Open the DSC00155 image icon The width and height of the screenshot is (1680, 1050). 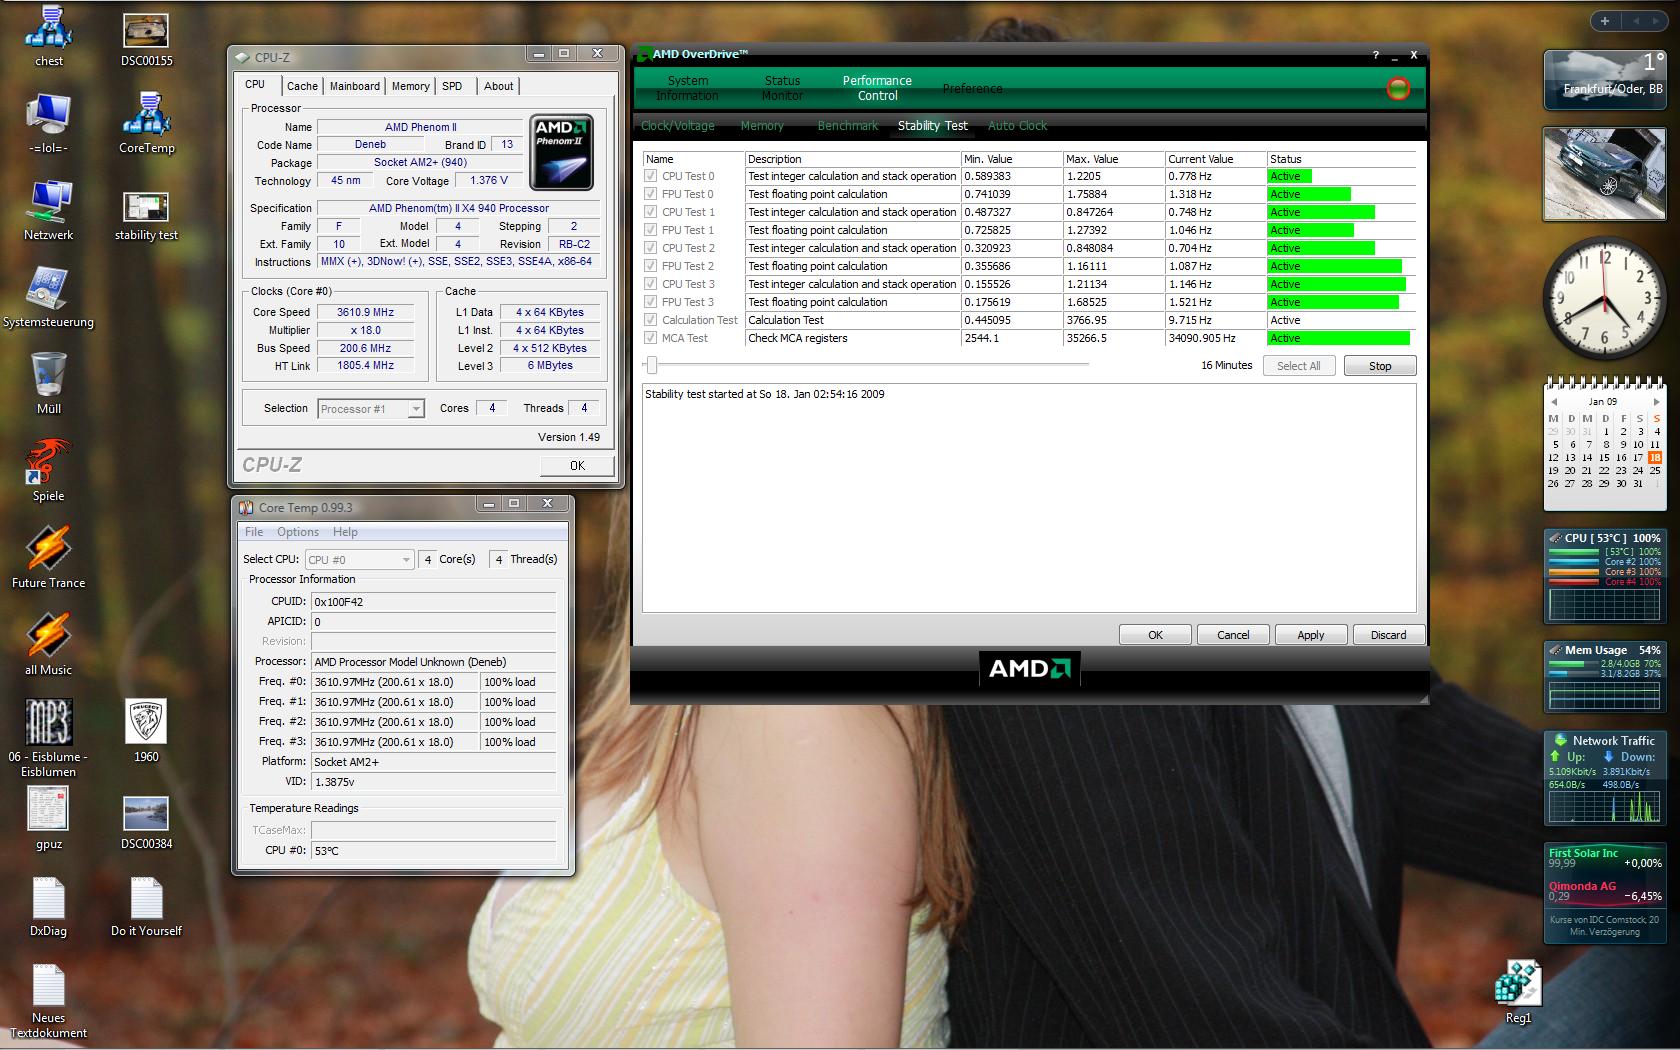(x=146, y=37)
